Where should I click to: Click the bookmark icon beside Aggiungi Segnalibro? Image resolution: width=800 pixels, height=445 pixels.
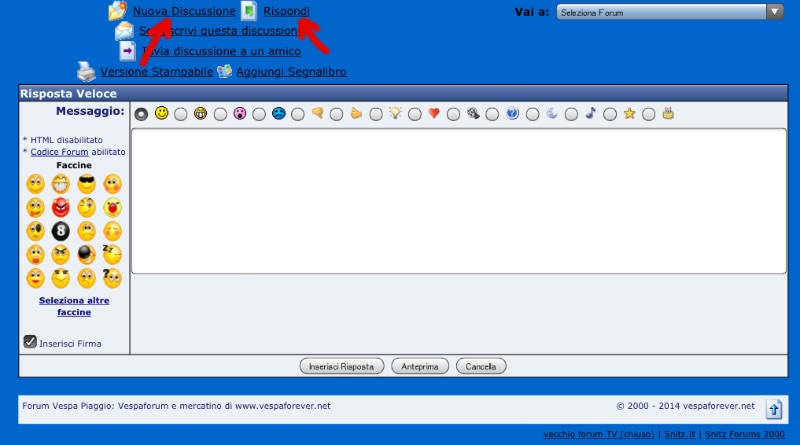[224, 71]
